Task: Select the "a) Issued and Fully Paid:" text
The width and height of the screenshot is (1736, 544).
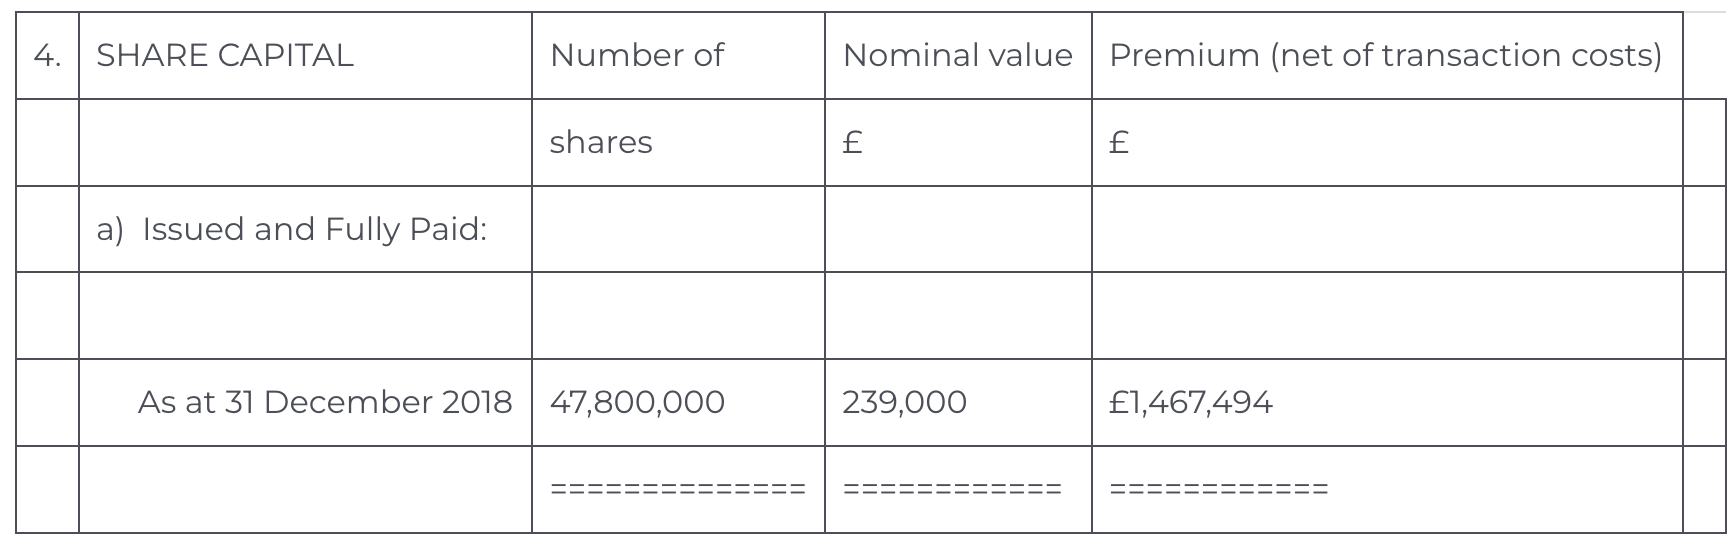Action: click(x=292, y=229)
